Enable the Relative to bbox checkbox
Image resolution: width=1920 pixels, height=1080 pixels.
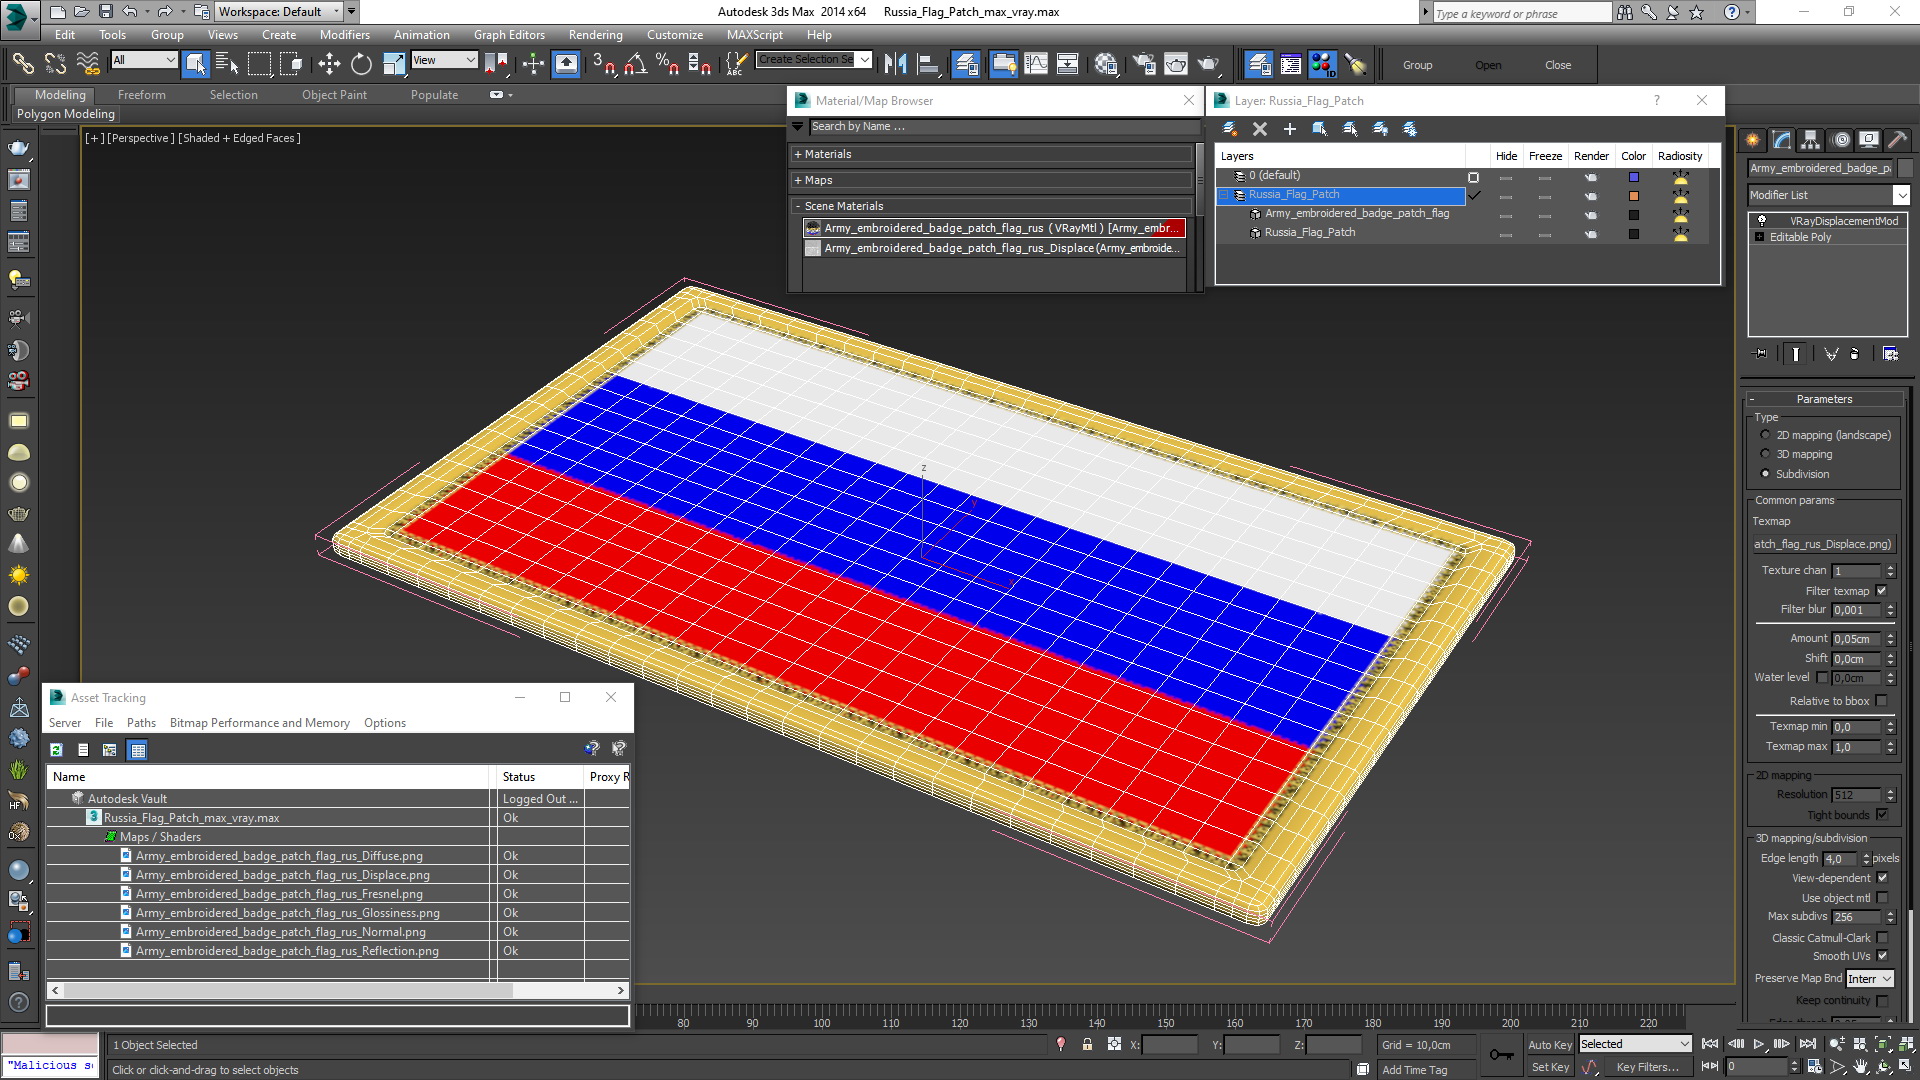point(1881,701)
